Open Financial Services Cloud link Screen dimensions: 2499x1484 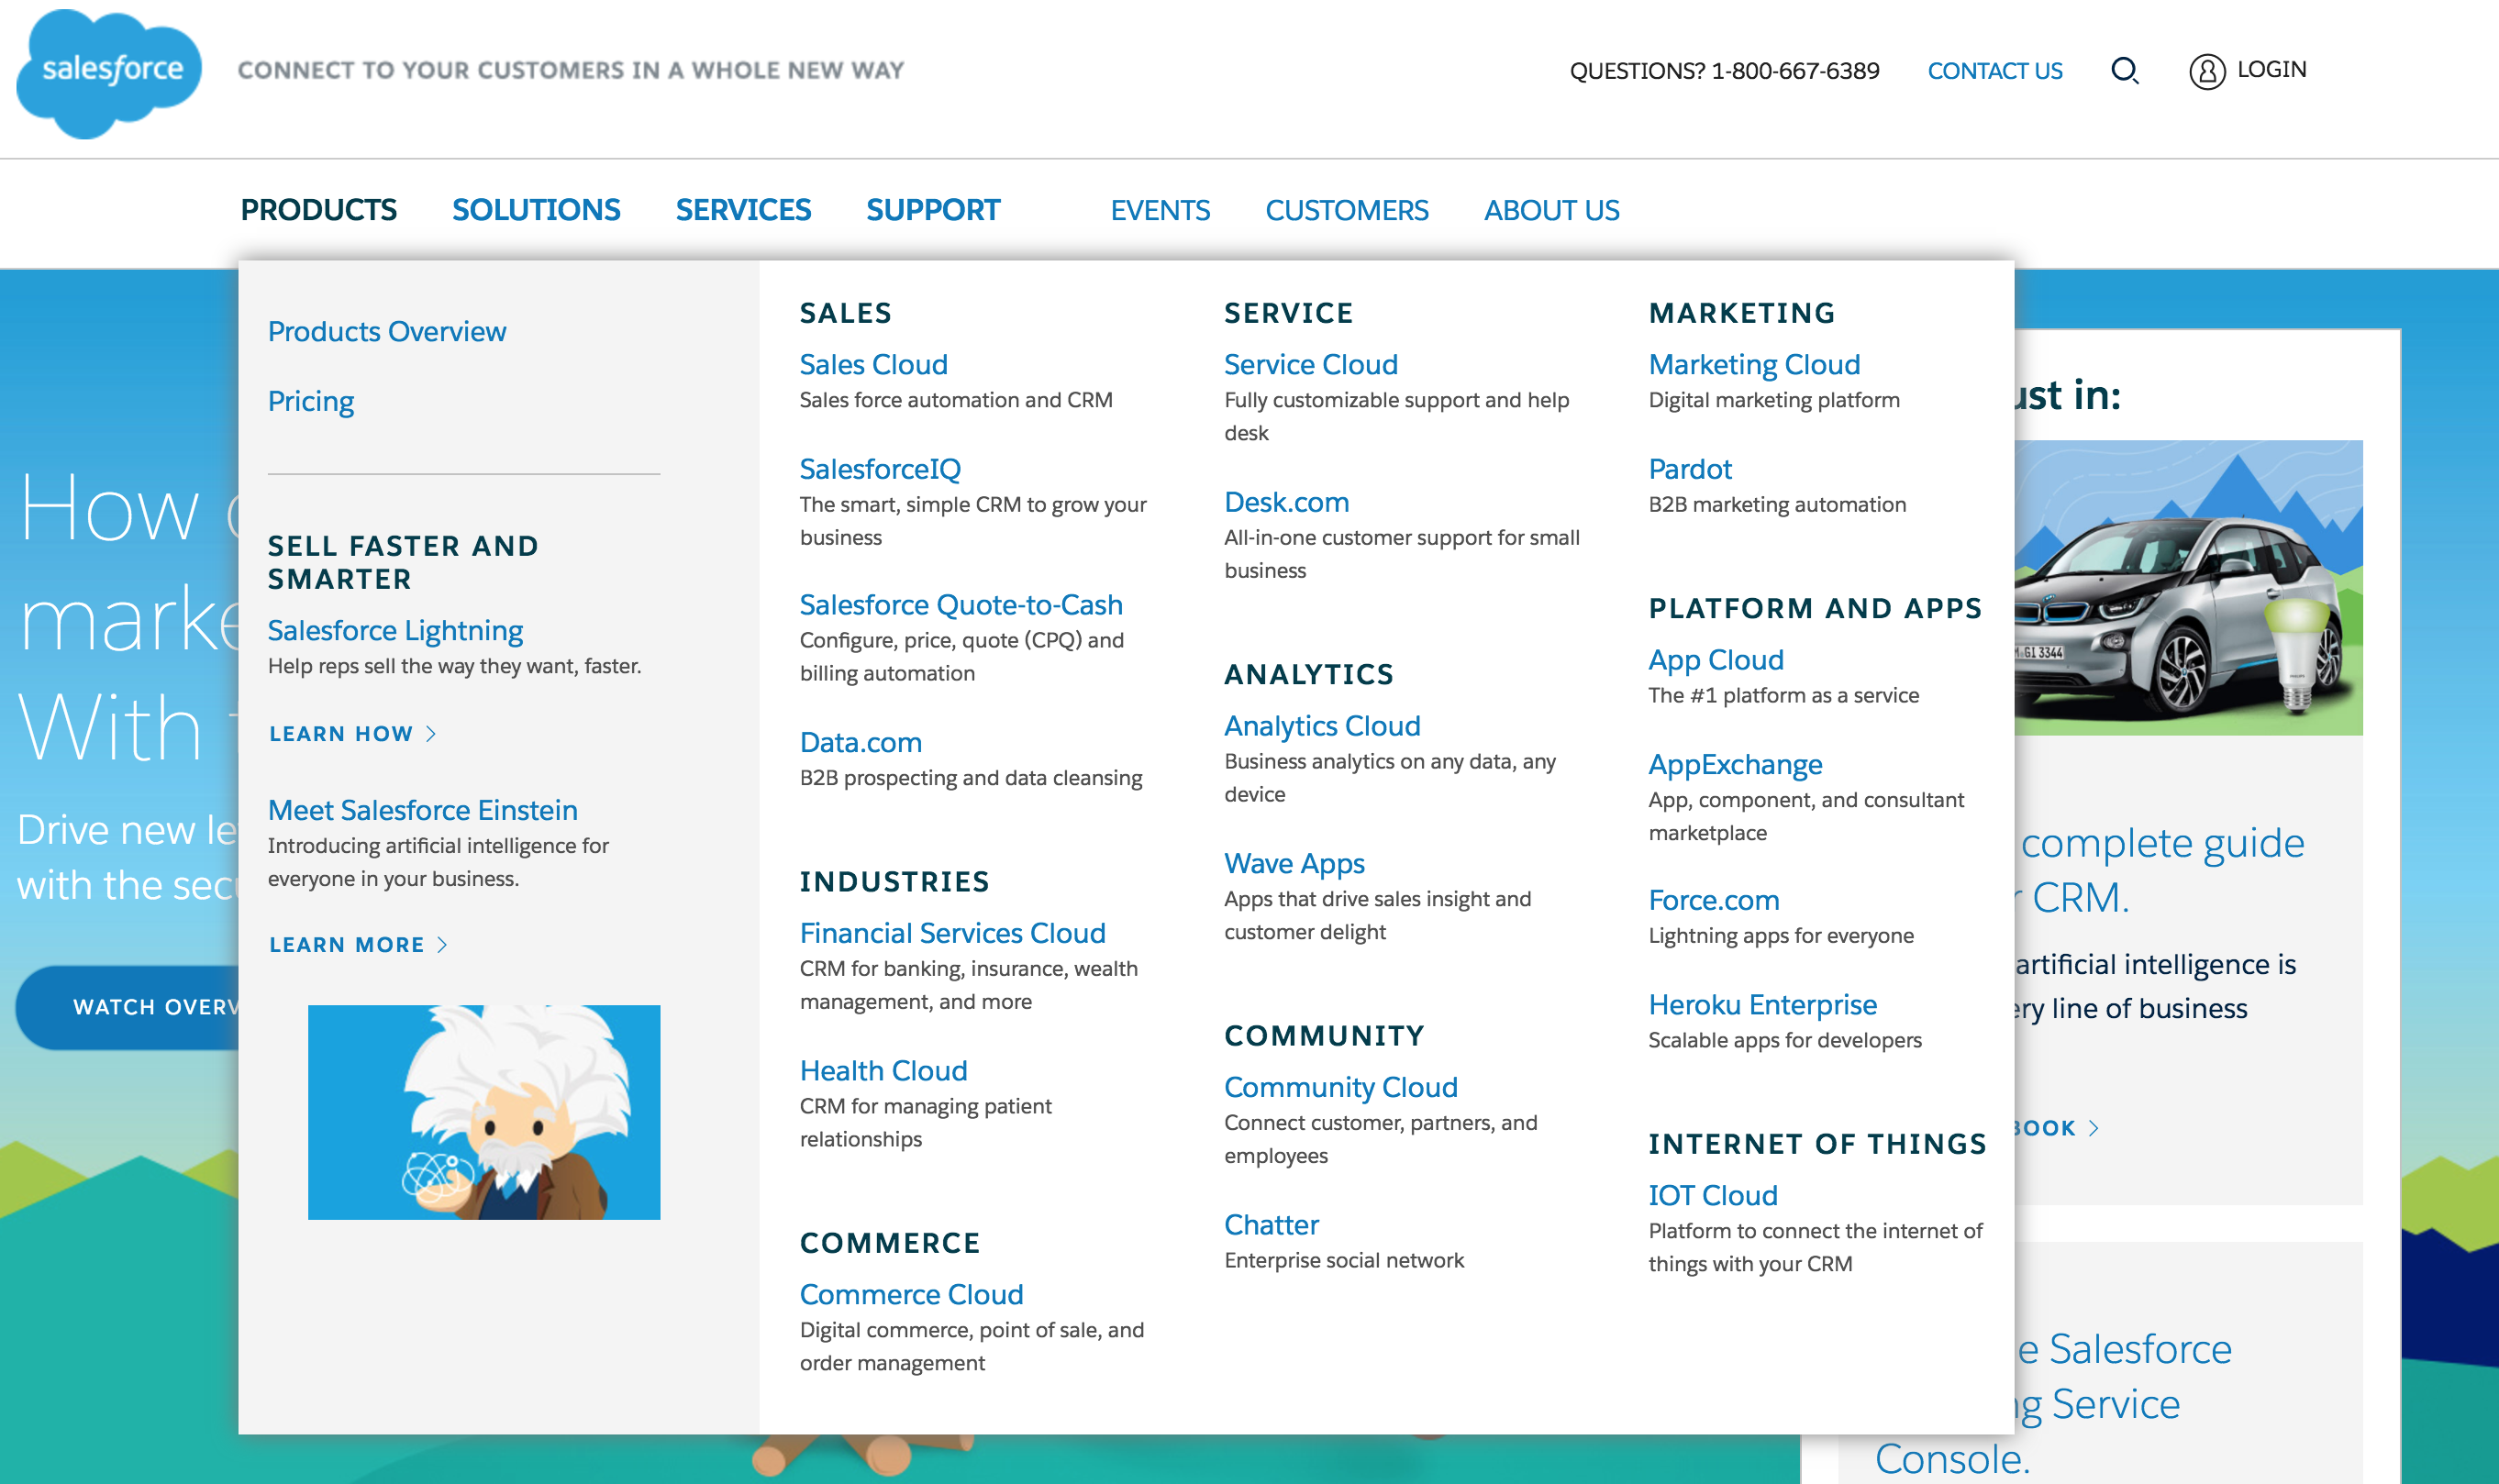(952, 932)
